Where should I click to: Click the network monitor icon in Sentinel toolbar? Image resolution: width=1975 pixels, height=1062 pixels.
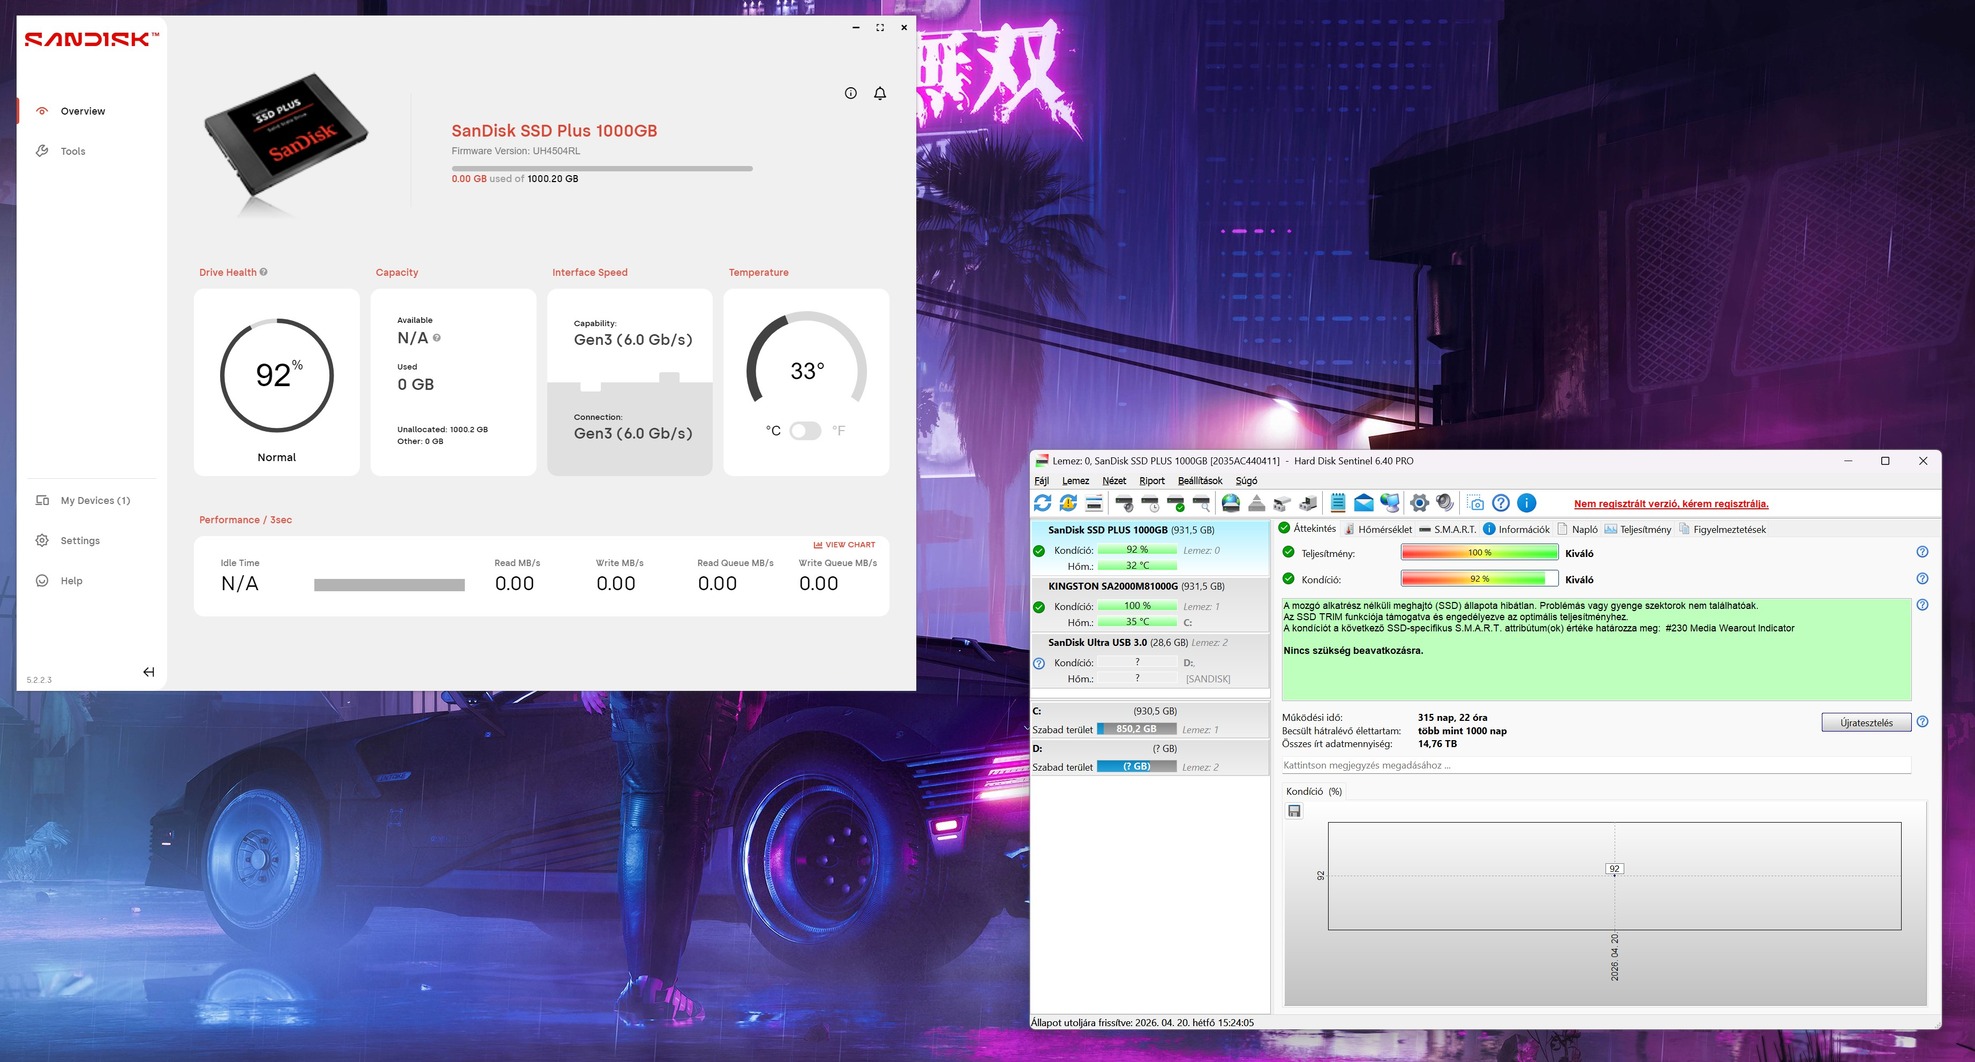click(1390, 503)
